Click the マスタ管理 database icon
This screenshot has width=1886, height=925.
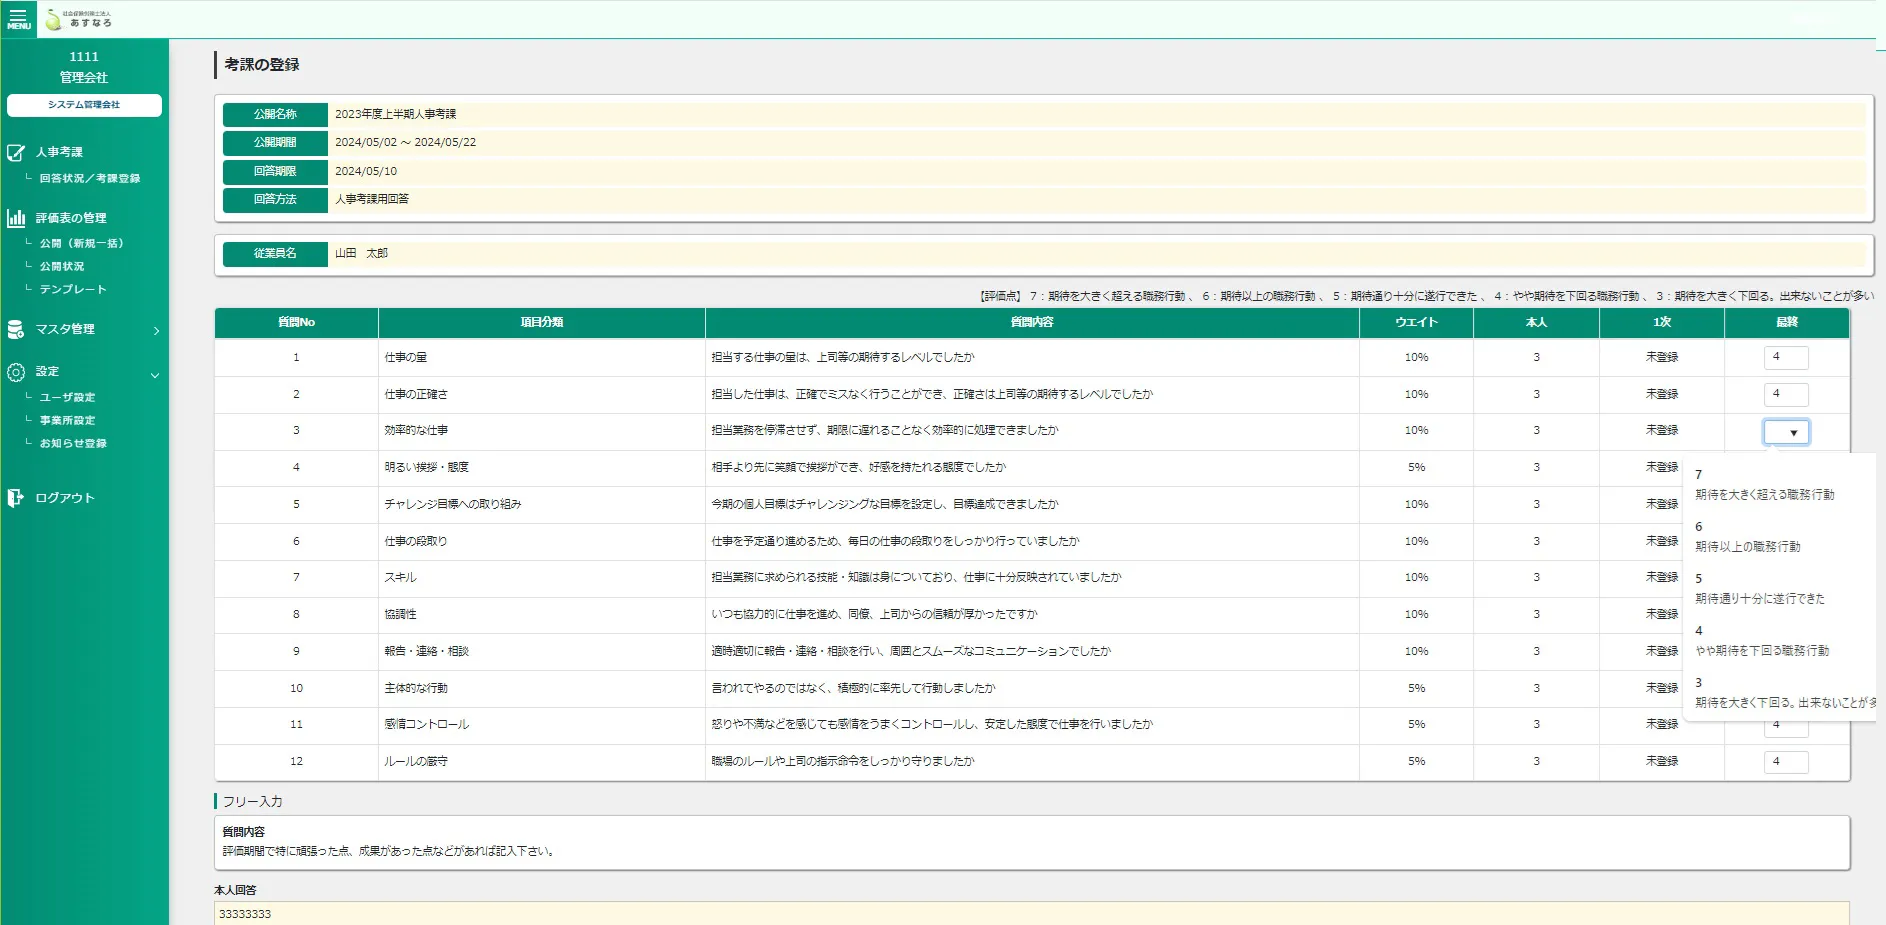click(16, 329)
